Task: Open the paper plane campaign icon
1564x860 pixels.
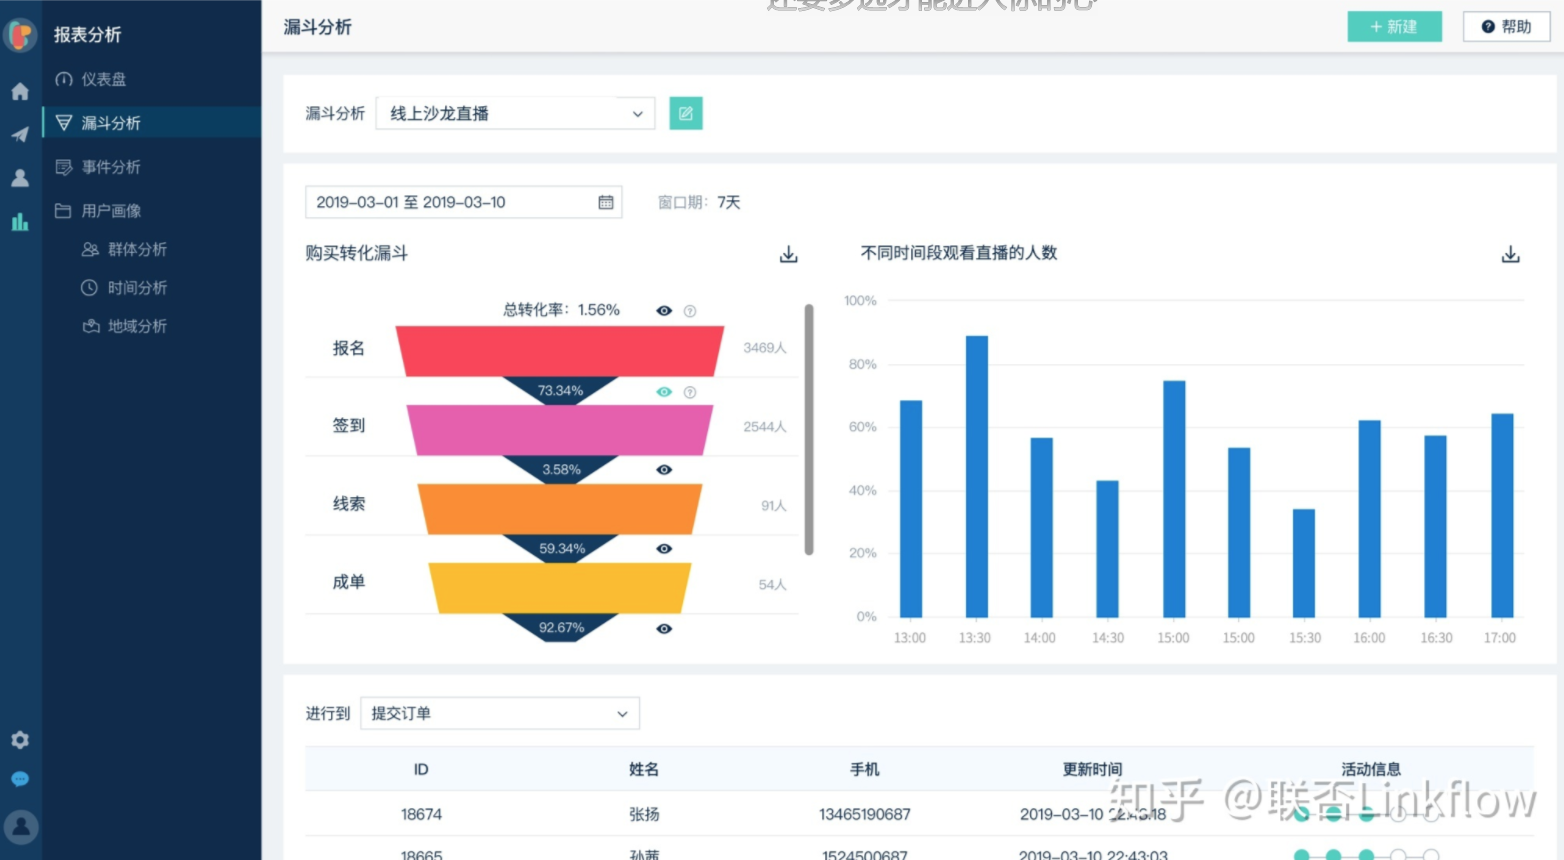Action: click(20, 134)
